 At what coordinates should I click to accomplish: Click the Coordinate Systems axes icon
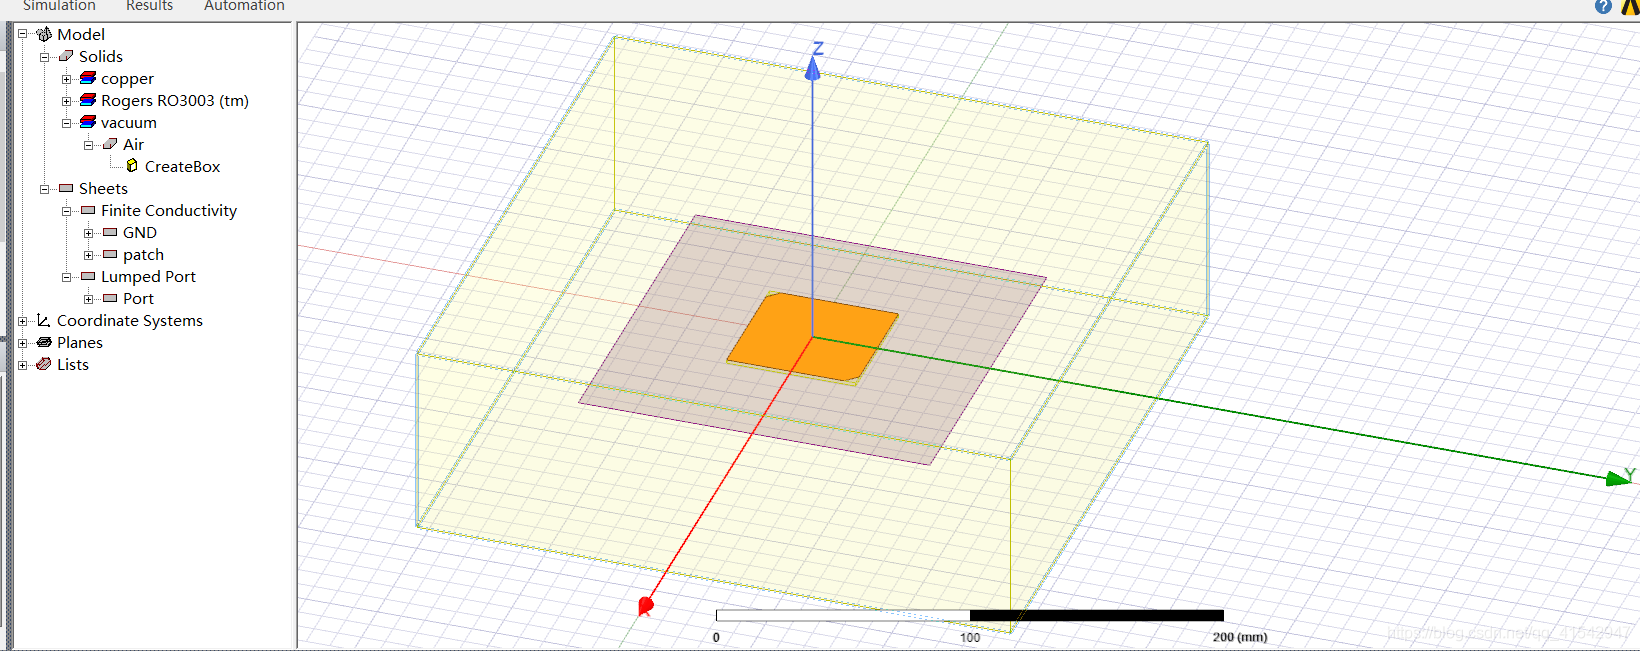click(x=44, y=320)
